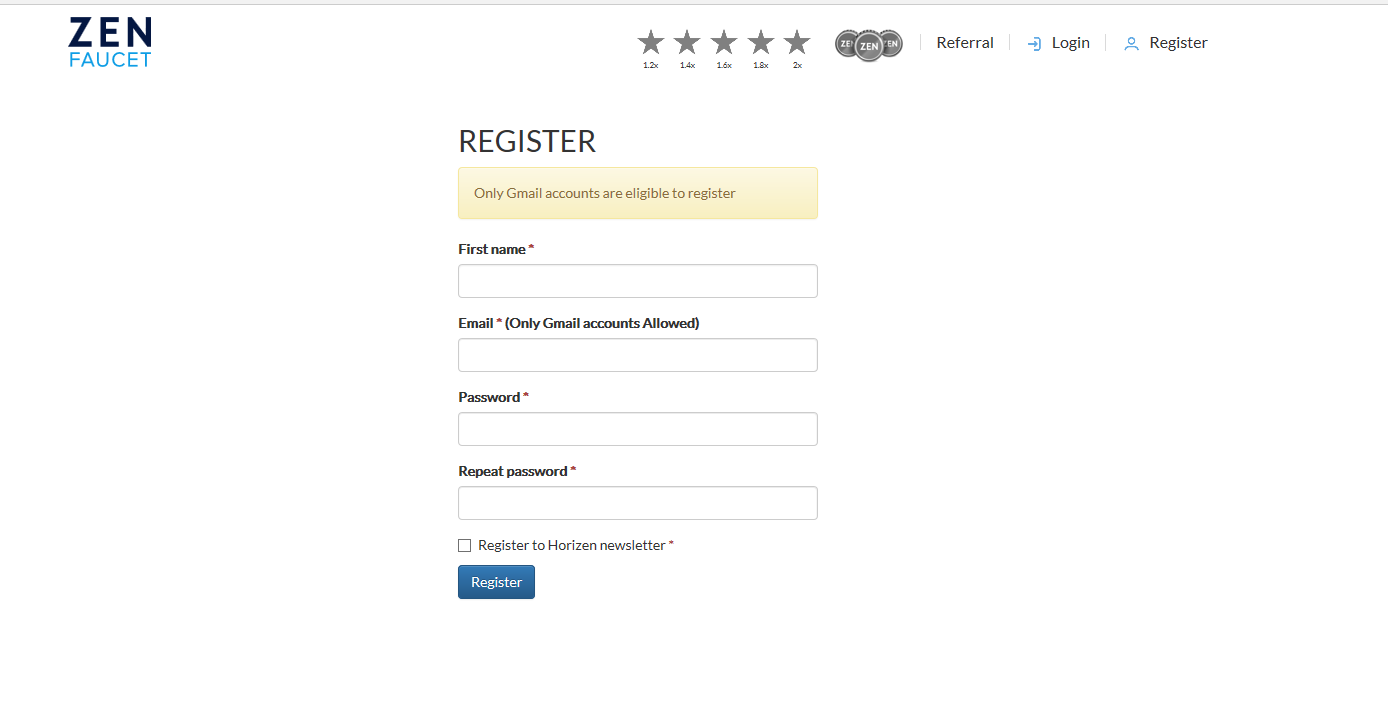Viewport: 1388px width, 722px height.
Task: Click the Gmail-only eligibility notice banner
Action: tap(638, 193)
